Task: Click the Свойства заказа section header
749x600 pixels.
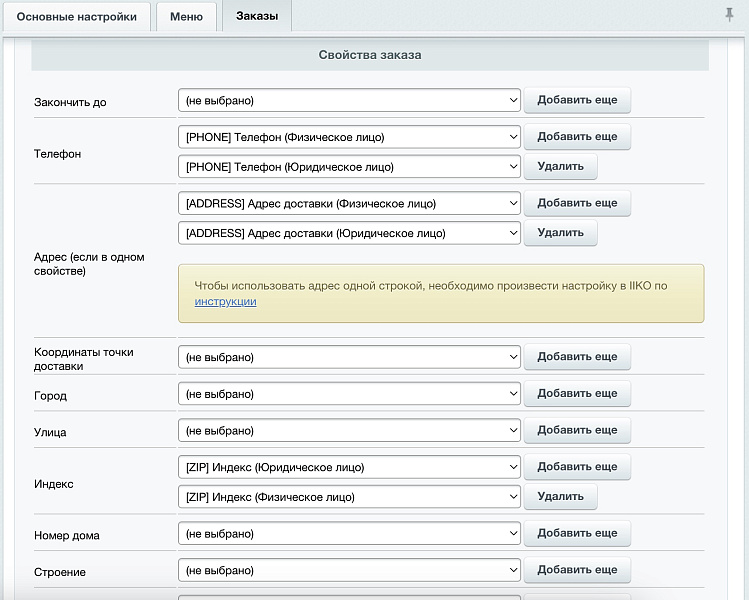Action: point(370,55)
